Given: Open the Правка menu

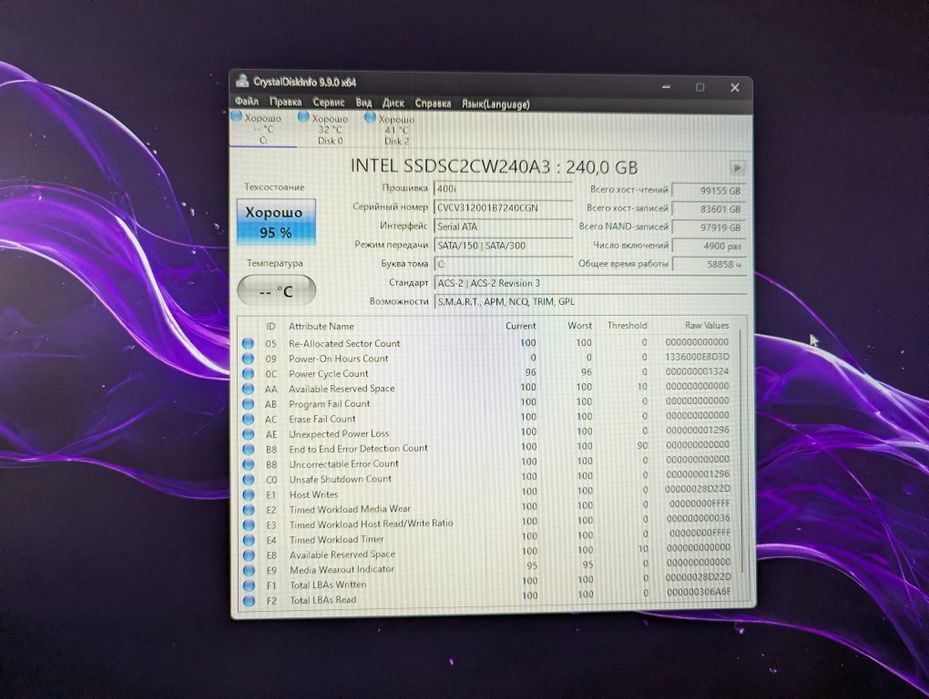Looking at the screenshot, I should (286, 102).
